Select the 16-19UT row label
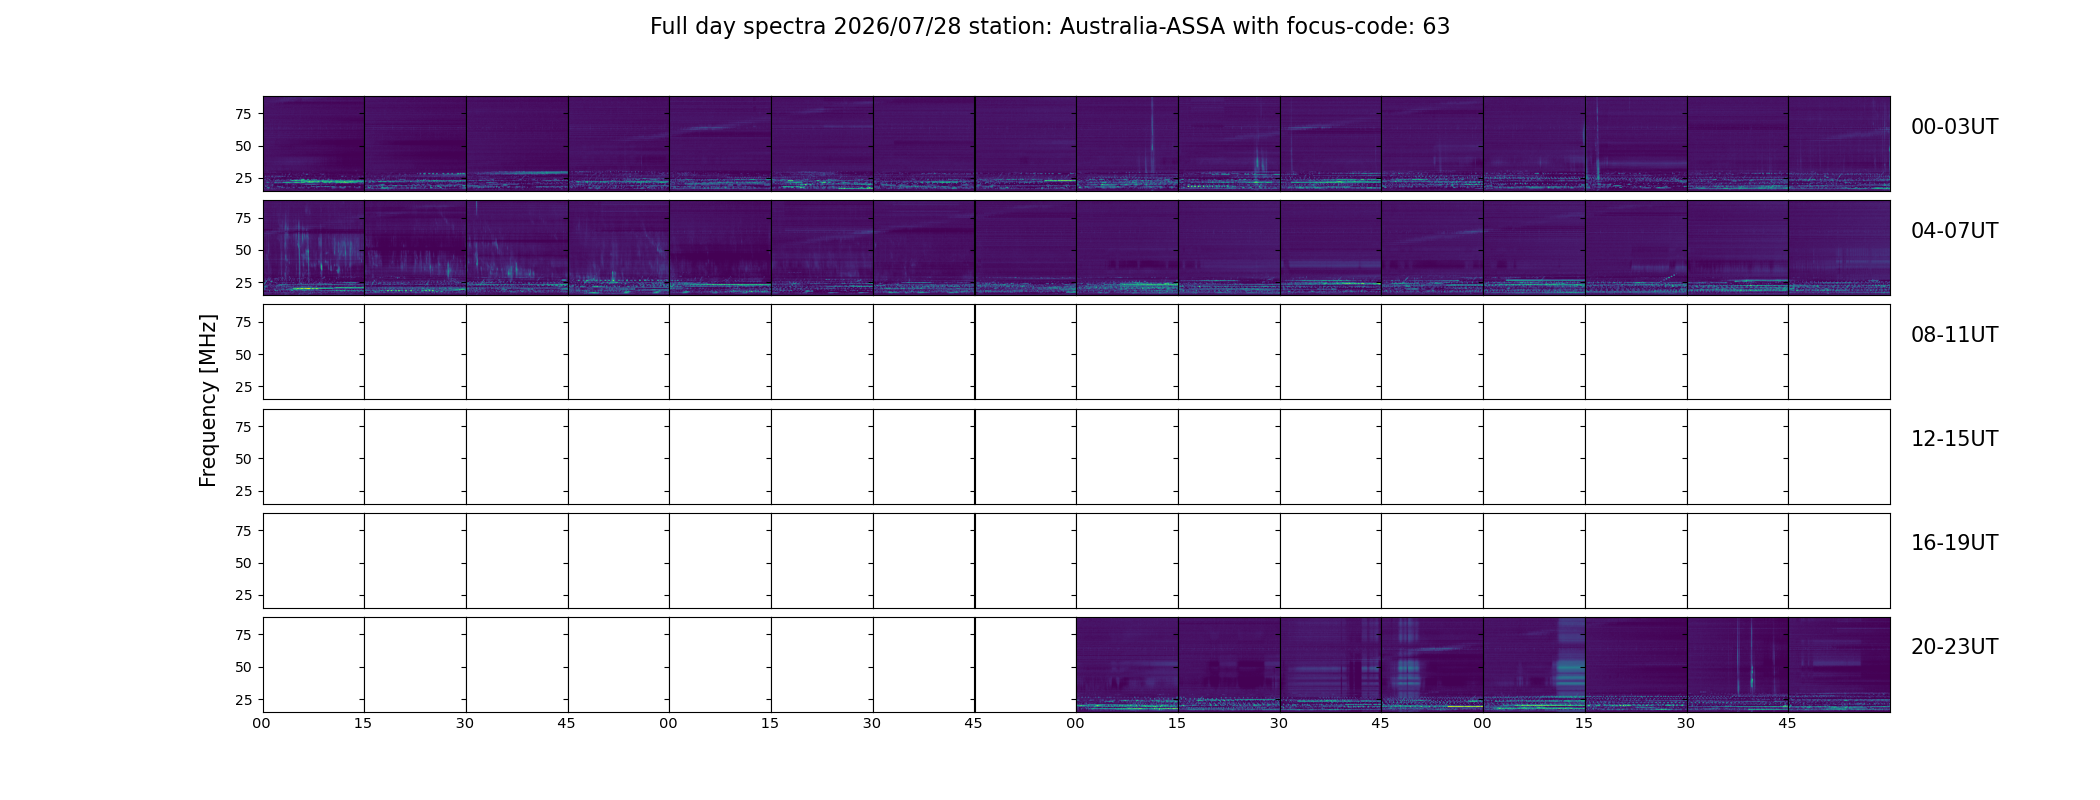The image size is (2100, 800). (1954, 543)
